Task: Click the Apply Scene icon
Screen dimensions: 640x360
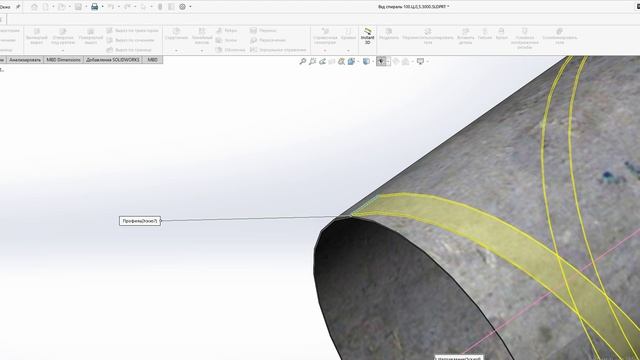Action: point(406,61)
